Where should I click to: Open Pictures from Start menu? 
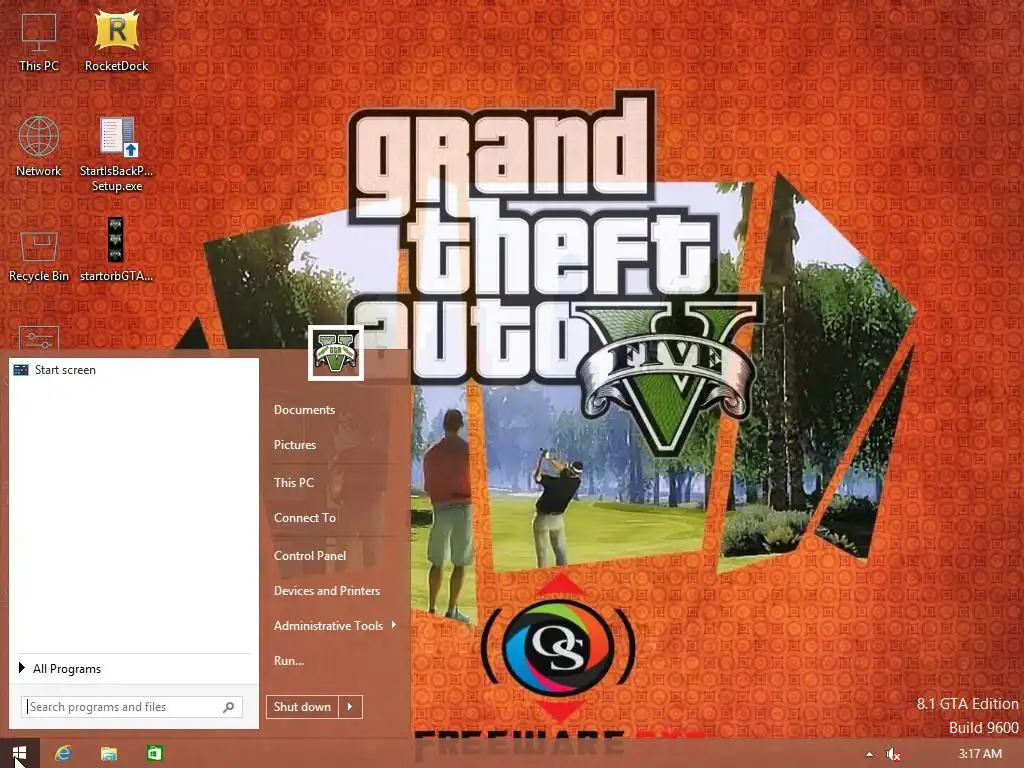(x=295, y=445)
